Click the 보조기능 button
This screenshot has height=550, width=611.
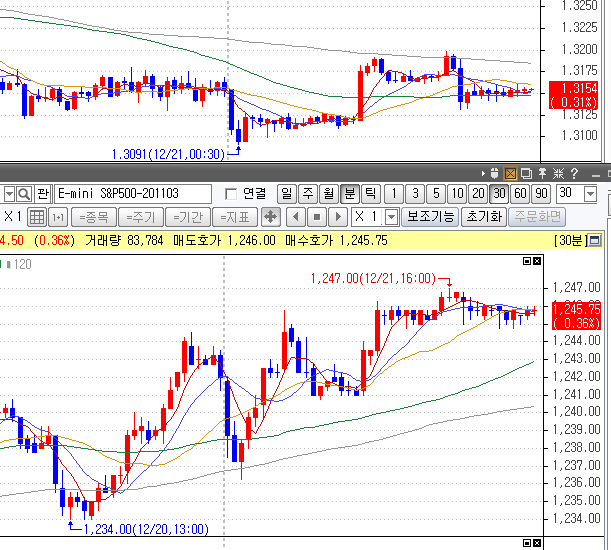tap(430, 216)
